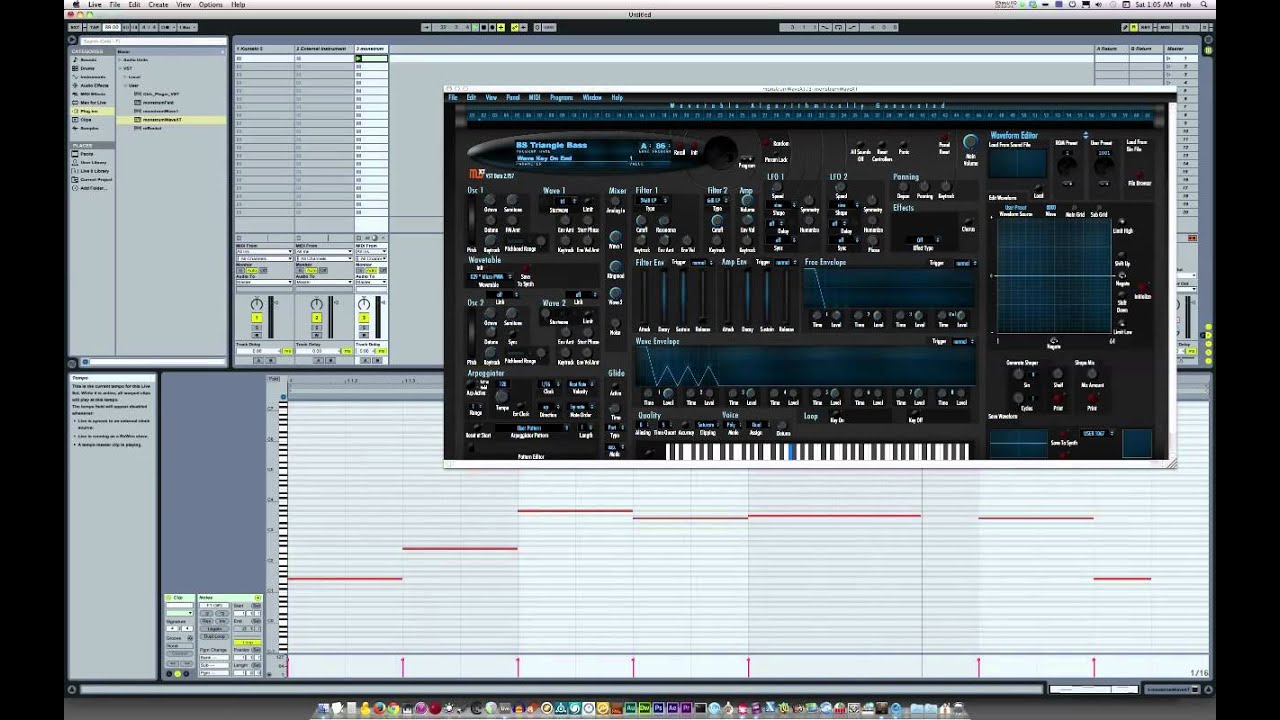Toggle the track 1 activator button
1280x720 pixels.
coord(257,318)
